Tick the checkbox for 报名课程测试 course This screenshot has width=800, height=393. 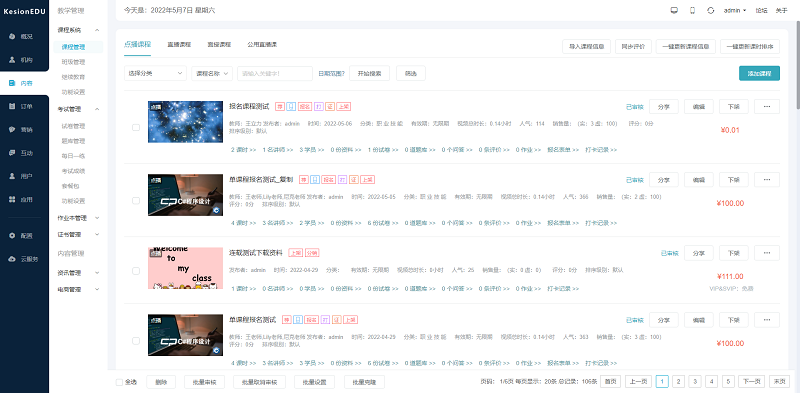click(136, 128)
